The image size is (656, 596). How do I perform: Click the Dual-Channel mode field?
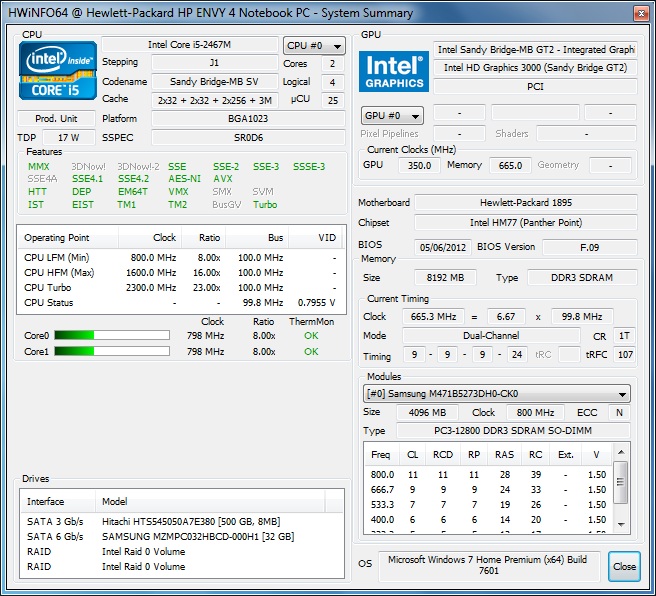click(491, 335)
